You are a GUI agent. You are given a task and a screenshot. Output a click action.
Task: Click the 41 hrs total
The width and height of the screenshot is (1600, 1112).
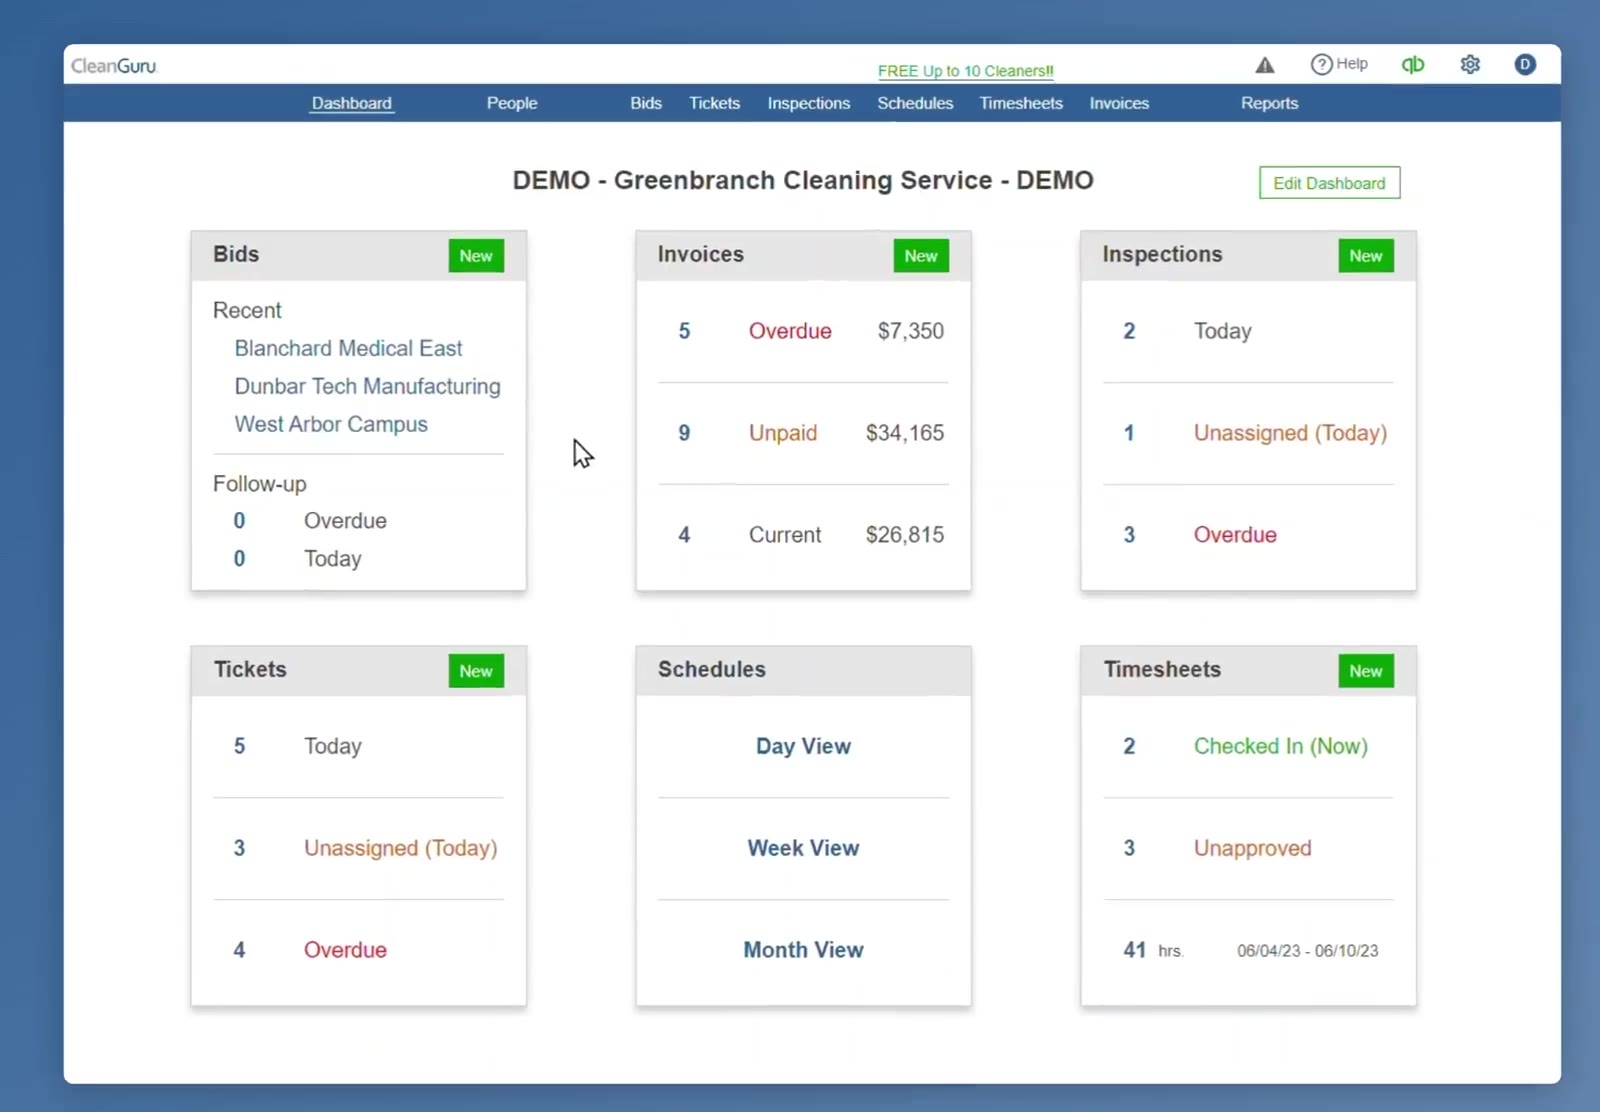pos(1153,950)
